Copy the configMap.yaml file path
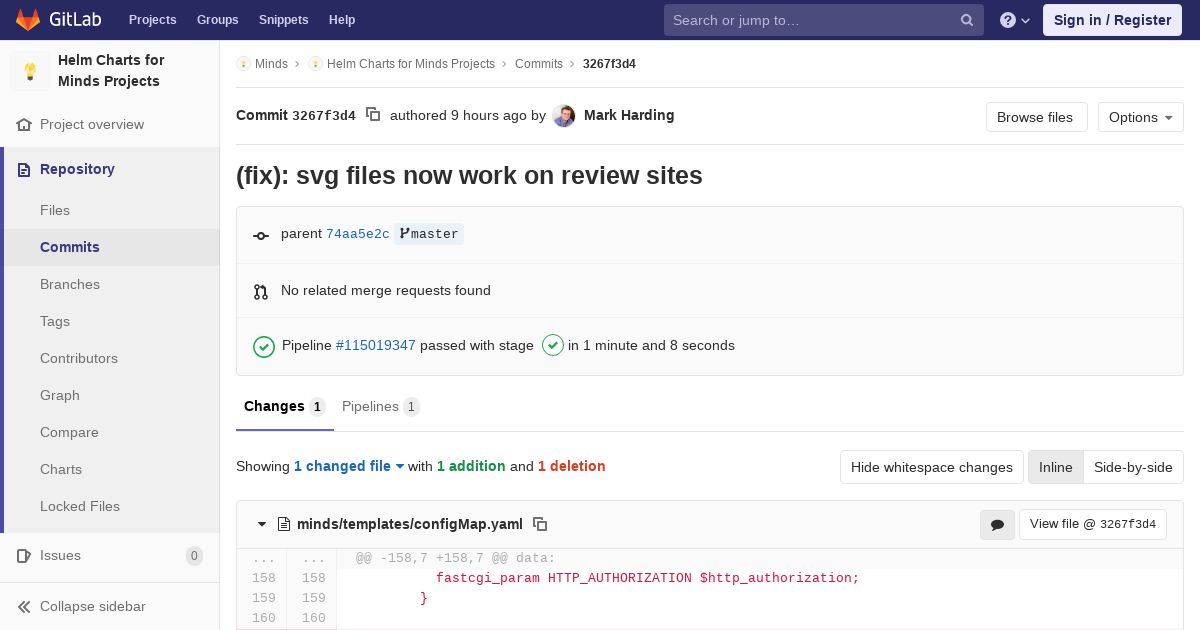This screenshot has height=630, width=1200. tap(540, 524)
